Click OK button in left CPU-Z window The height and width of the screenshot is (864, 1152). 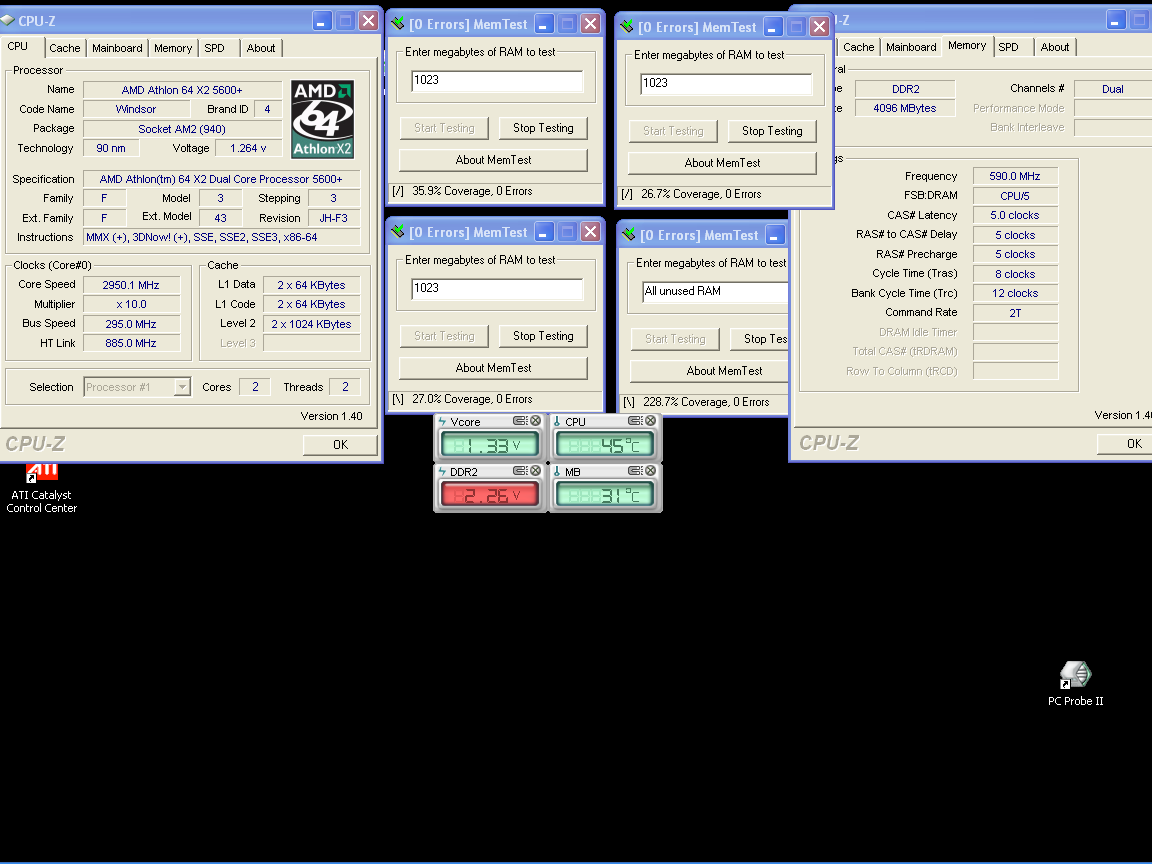(340, 444)
